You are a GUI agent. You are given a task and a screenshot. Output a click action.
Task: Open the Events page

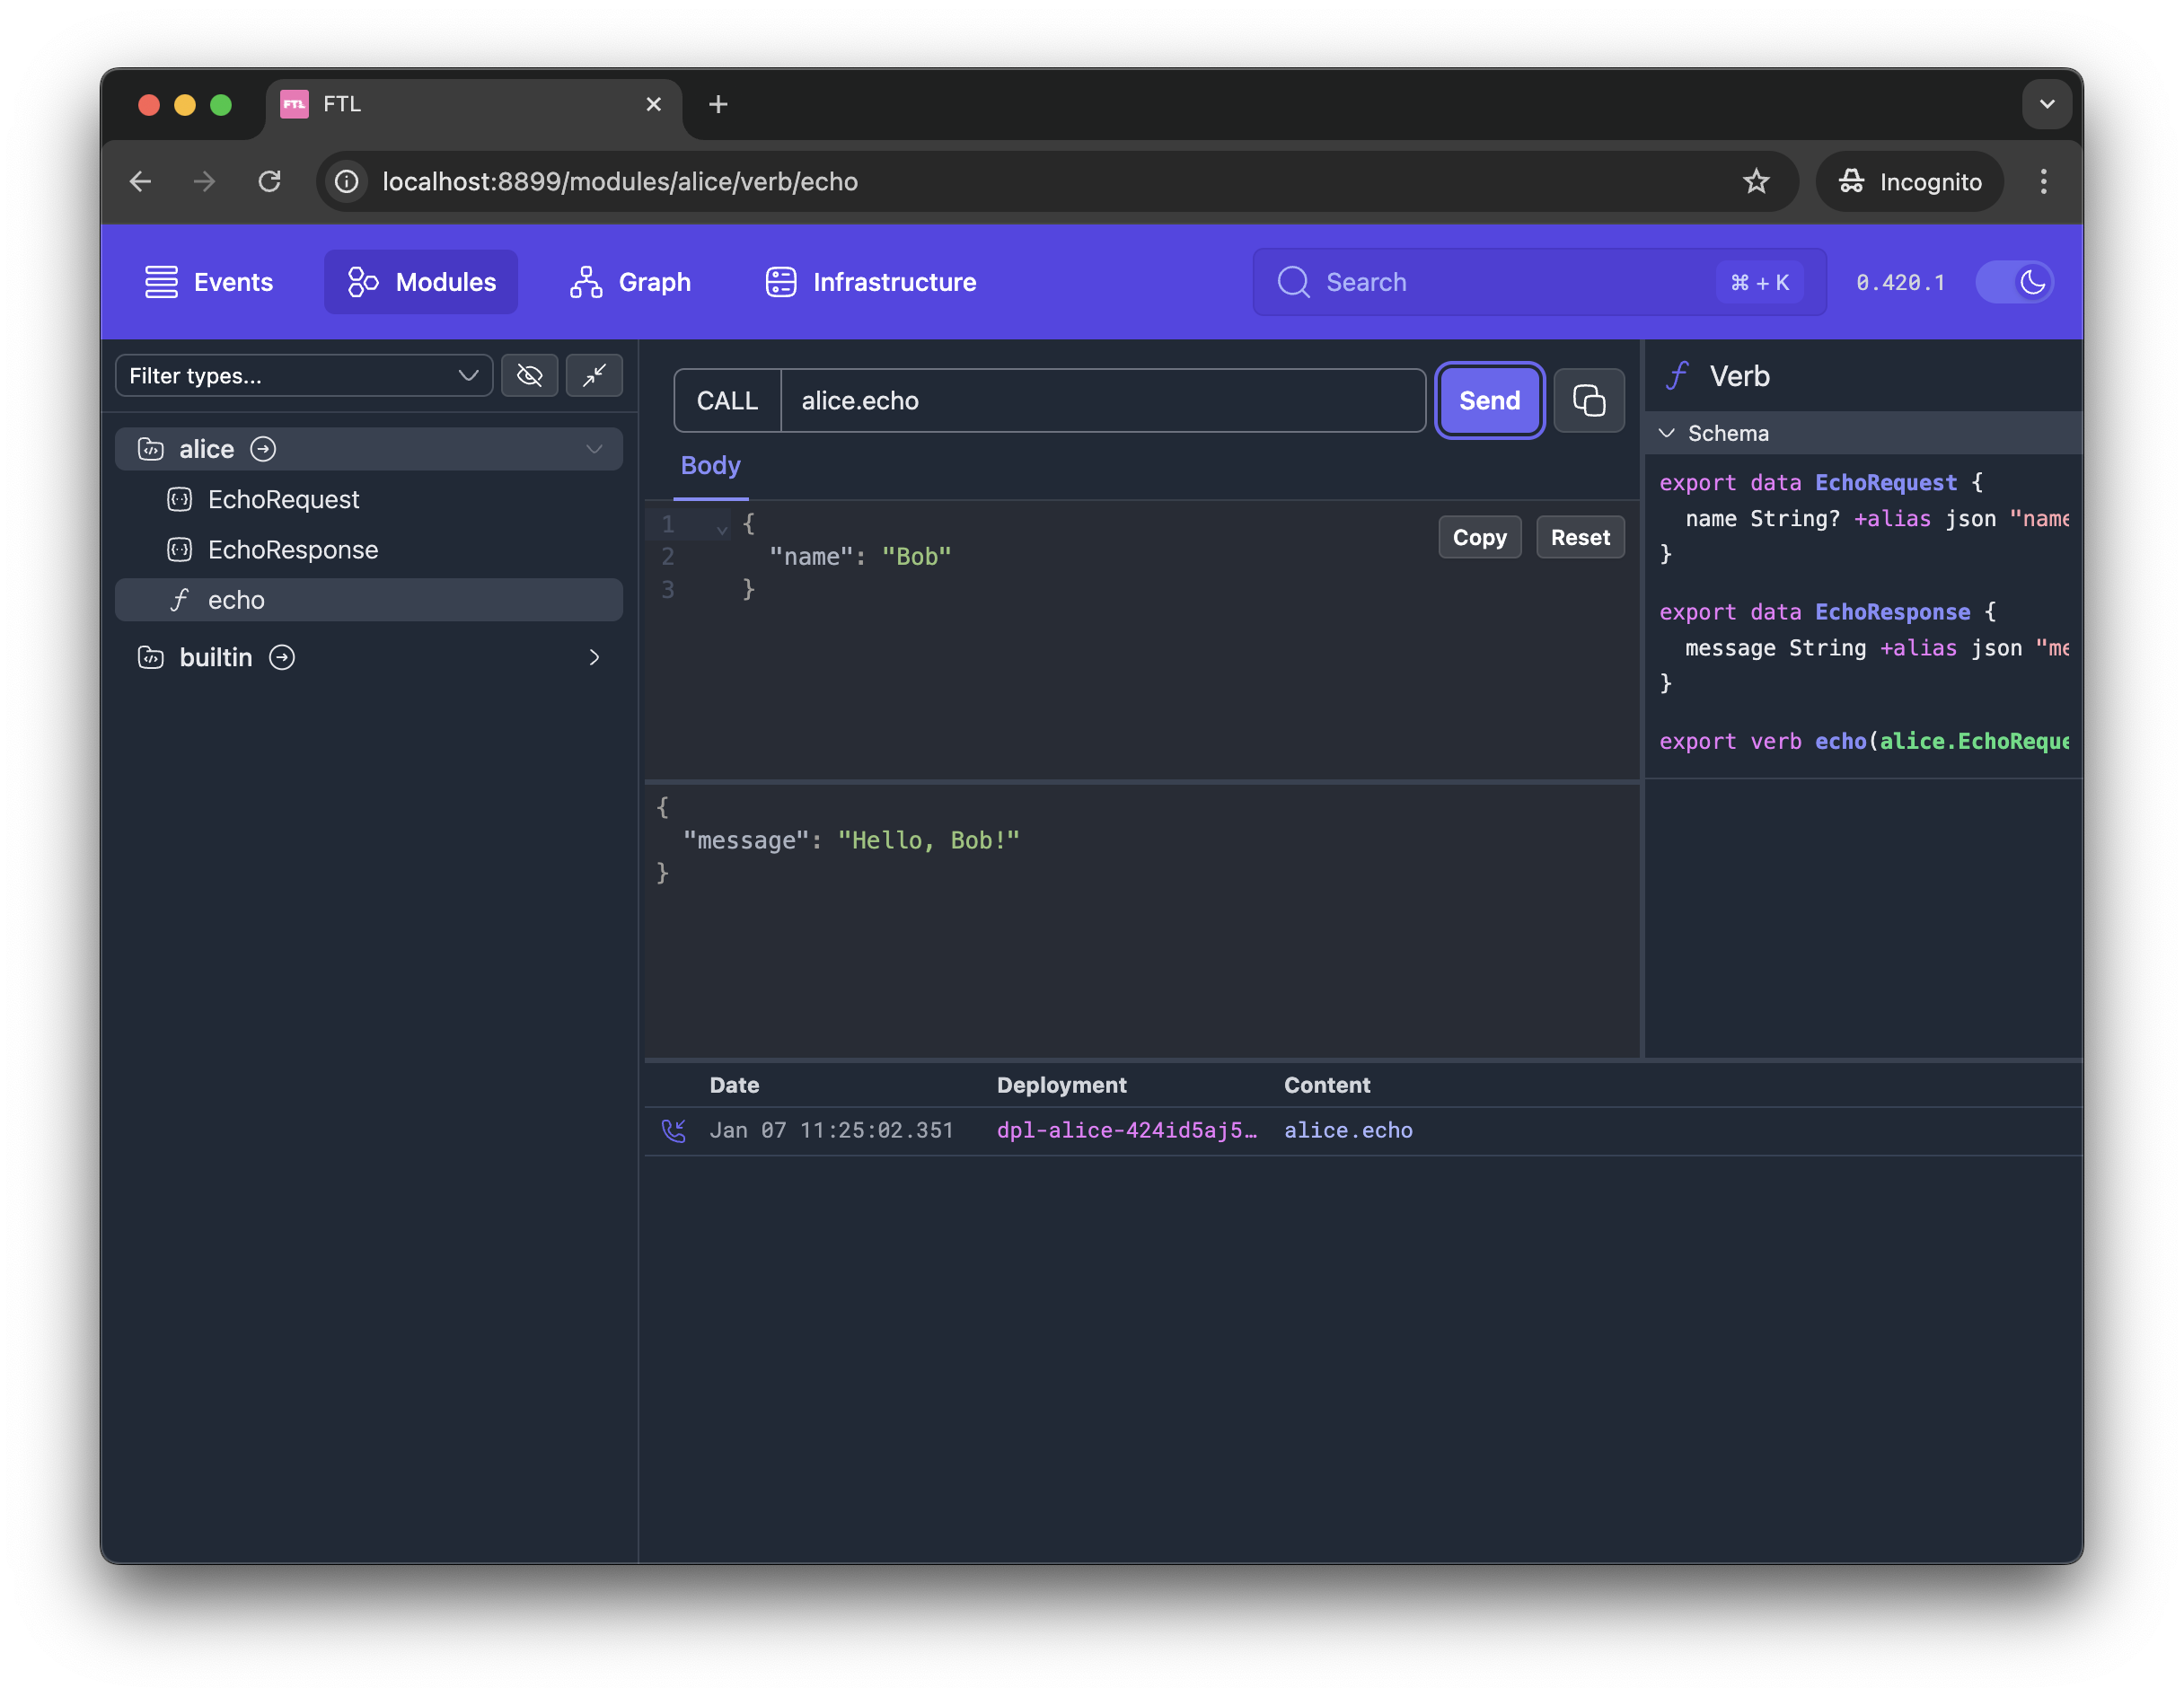pyautogui.click(x=208, y=282)
